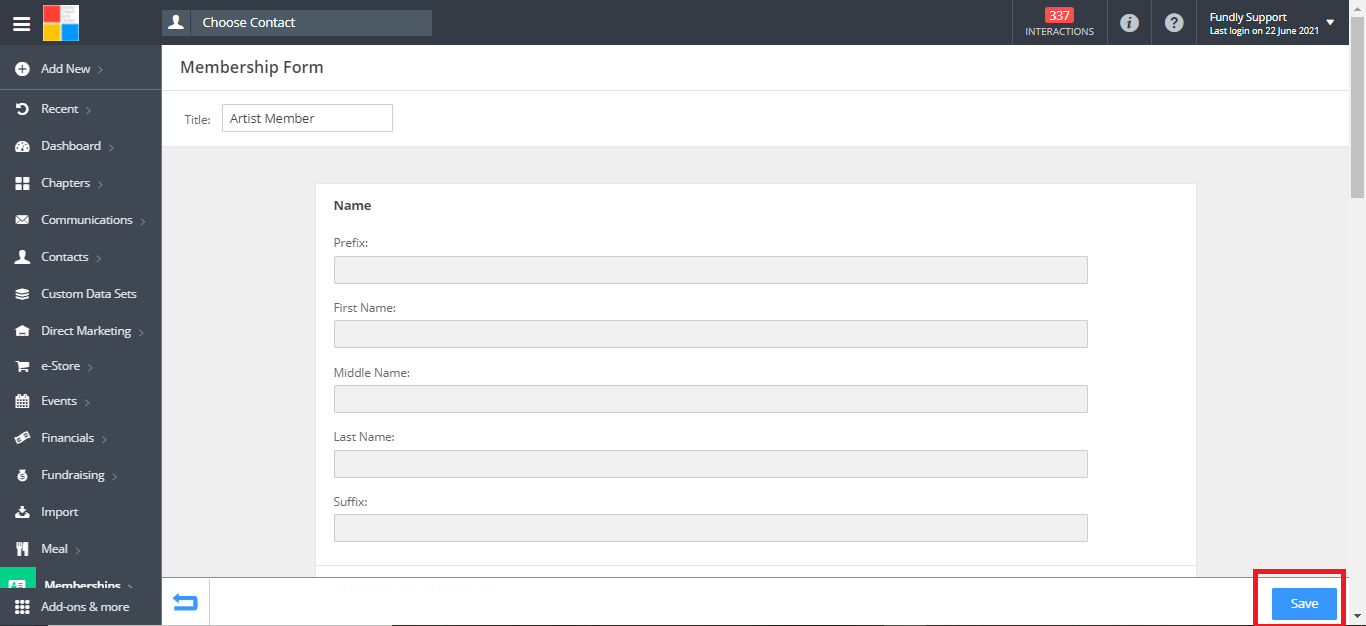
Task: Select Fundraising in the sidebar
Action: click(72, 475)
